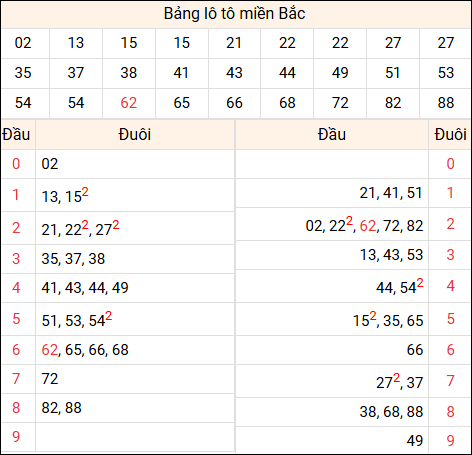This screenshot has width=472, height=455.
Task: Select the red Đầu digit 7 in left table
Action: [x=16, y=379]
